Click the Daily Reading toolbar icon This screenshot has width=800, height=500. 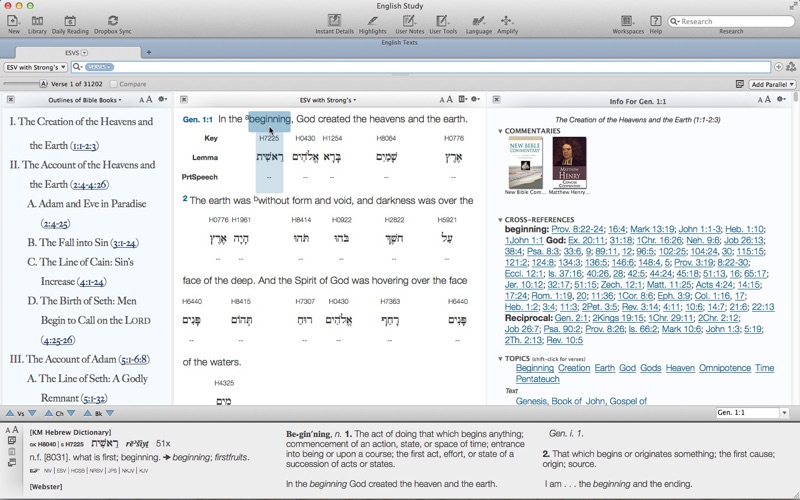pos(70,20)
